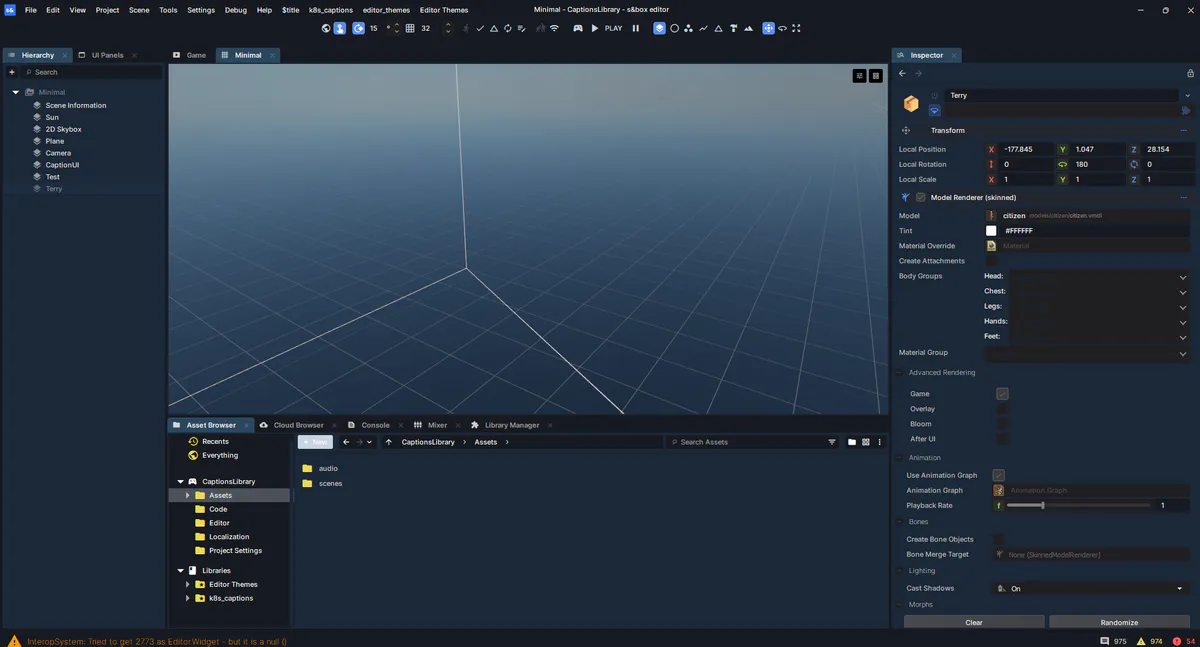Click the pause button in toolbar
1200x647 pixels.
(x=635, y=28)
